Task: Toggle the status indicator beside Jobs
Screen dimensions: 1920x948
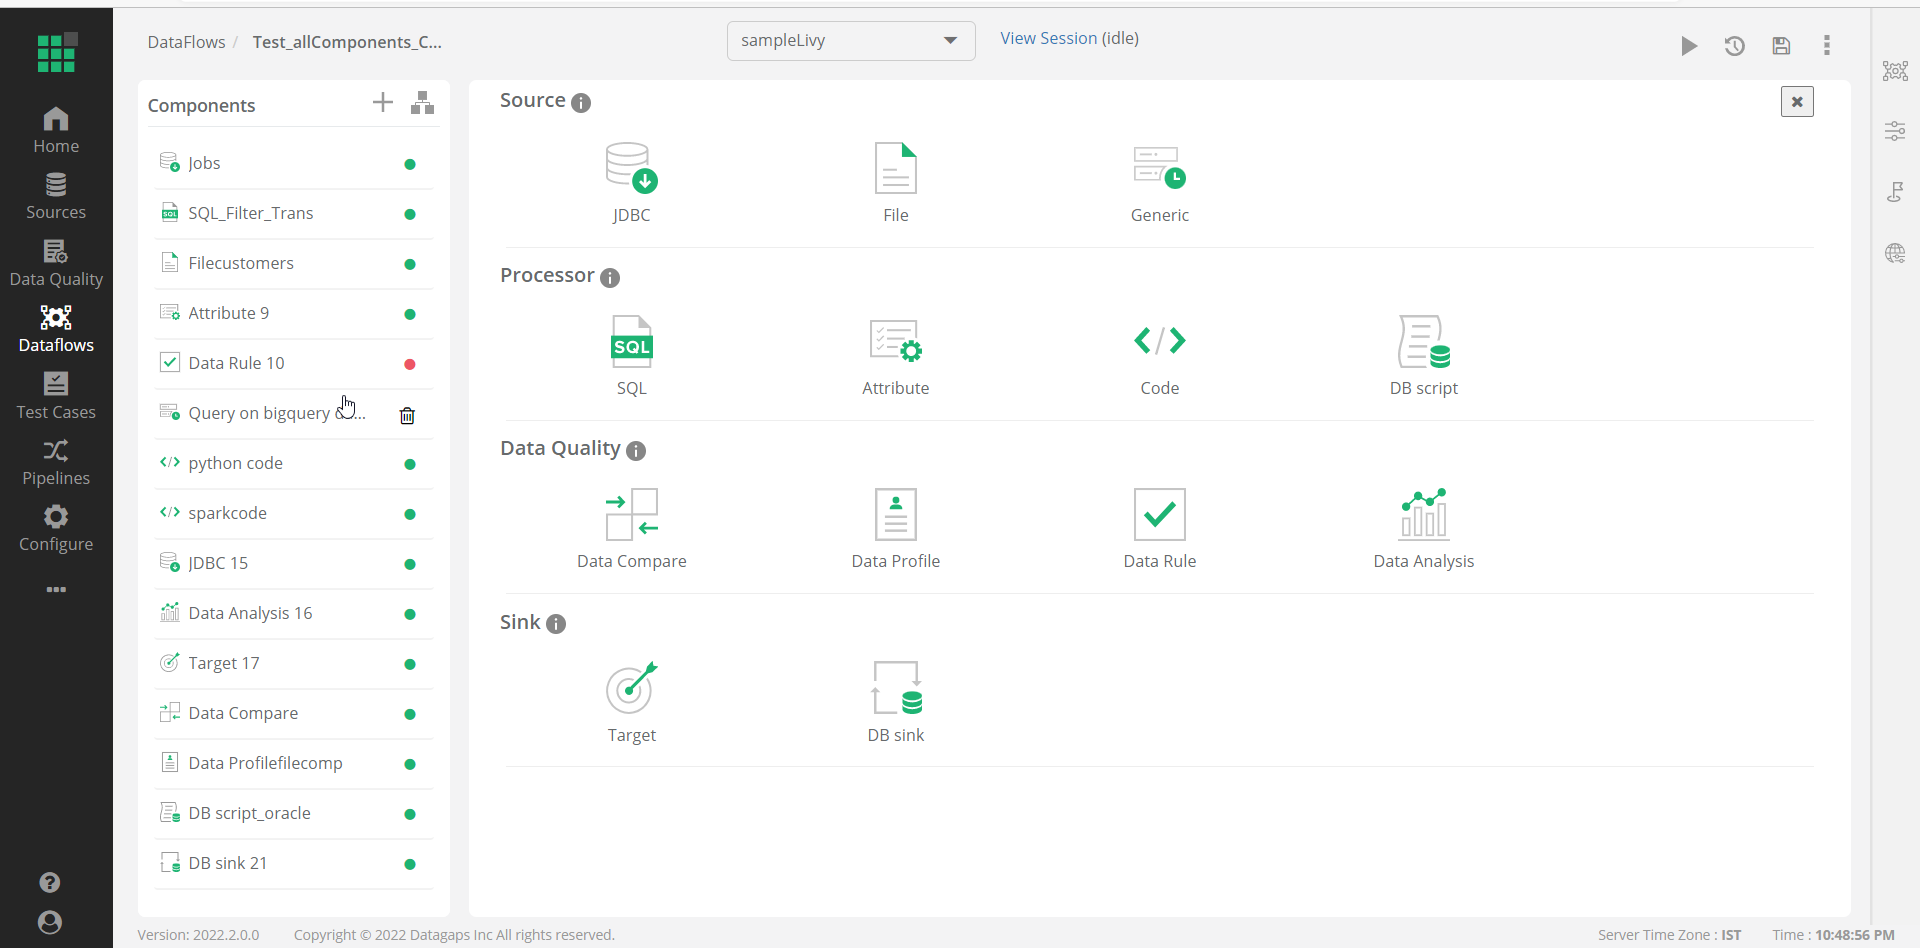Action: (x=409, y=164)
